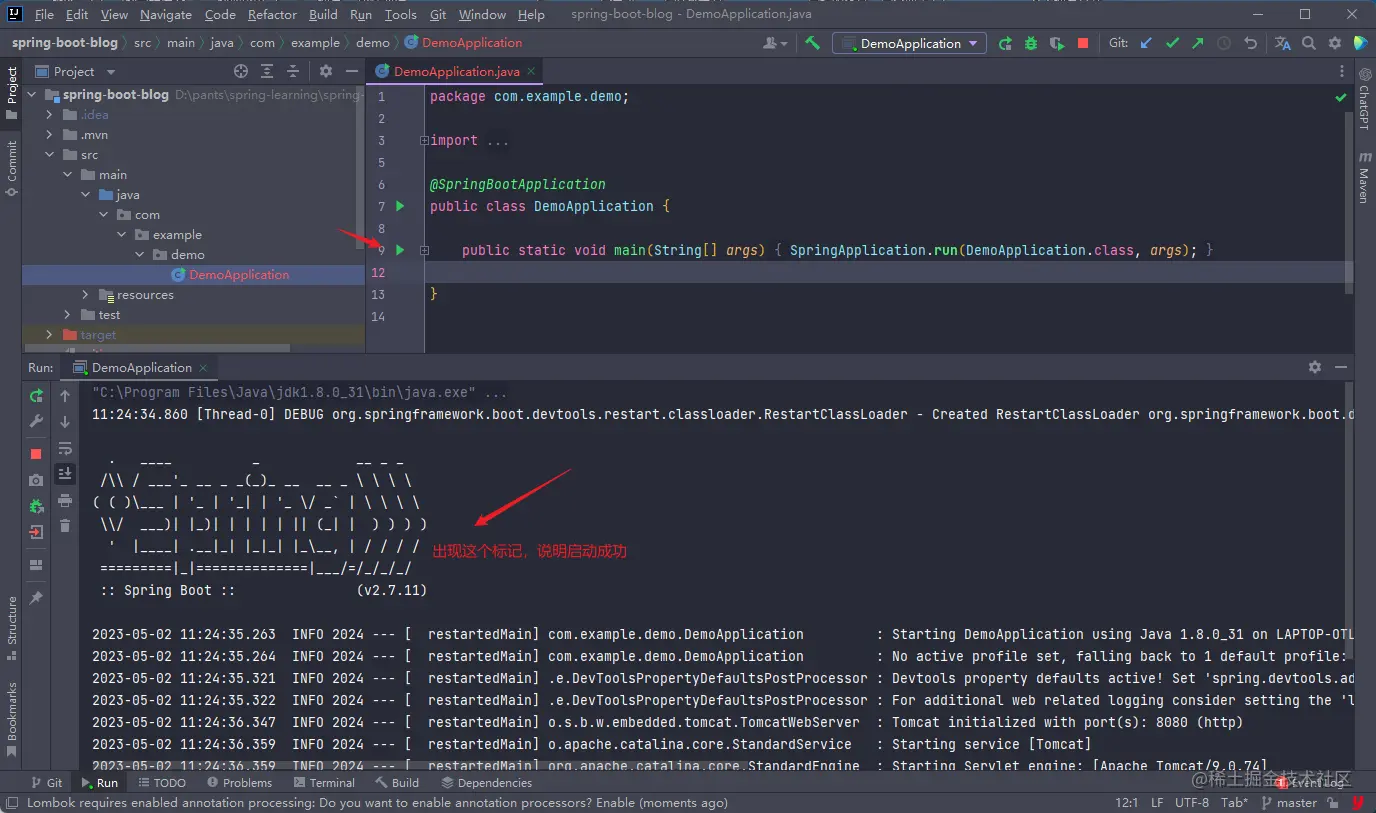Screen dimensions: 1376x813
Task: Open DemoApplication run configuration dropdown
Action: tap(910, 43)
